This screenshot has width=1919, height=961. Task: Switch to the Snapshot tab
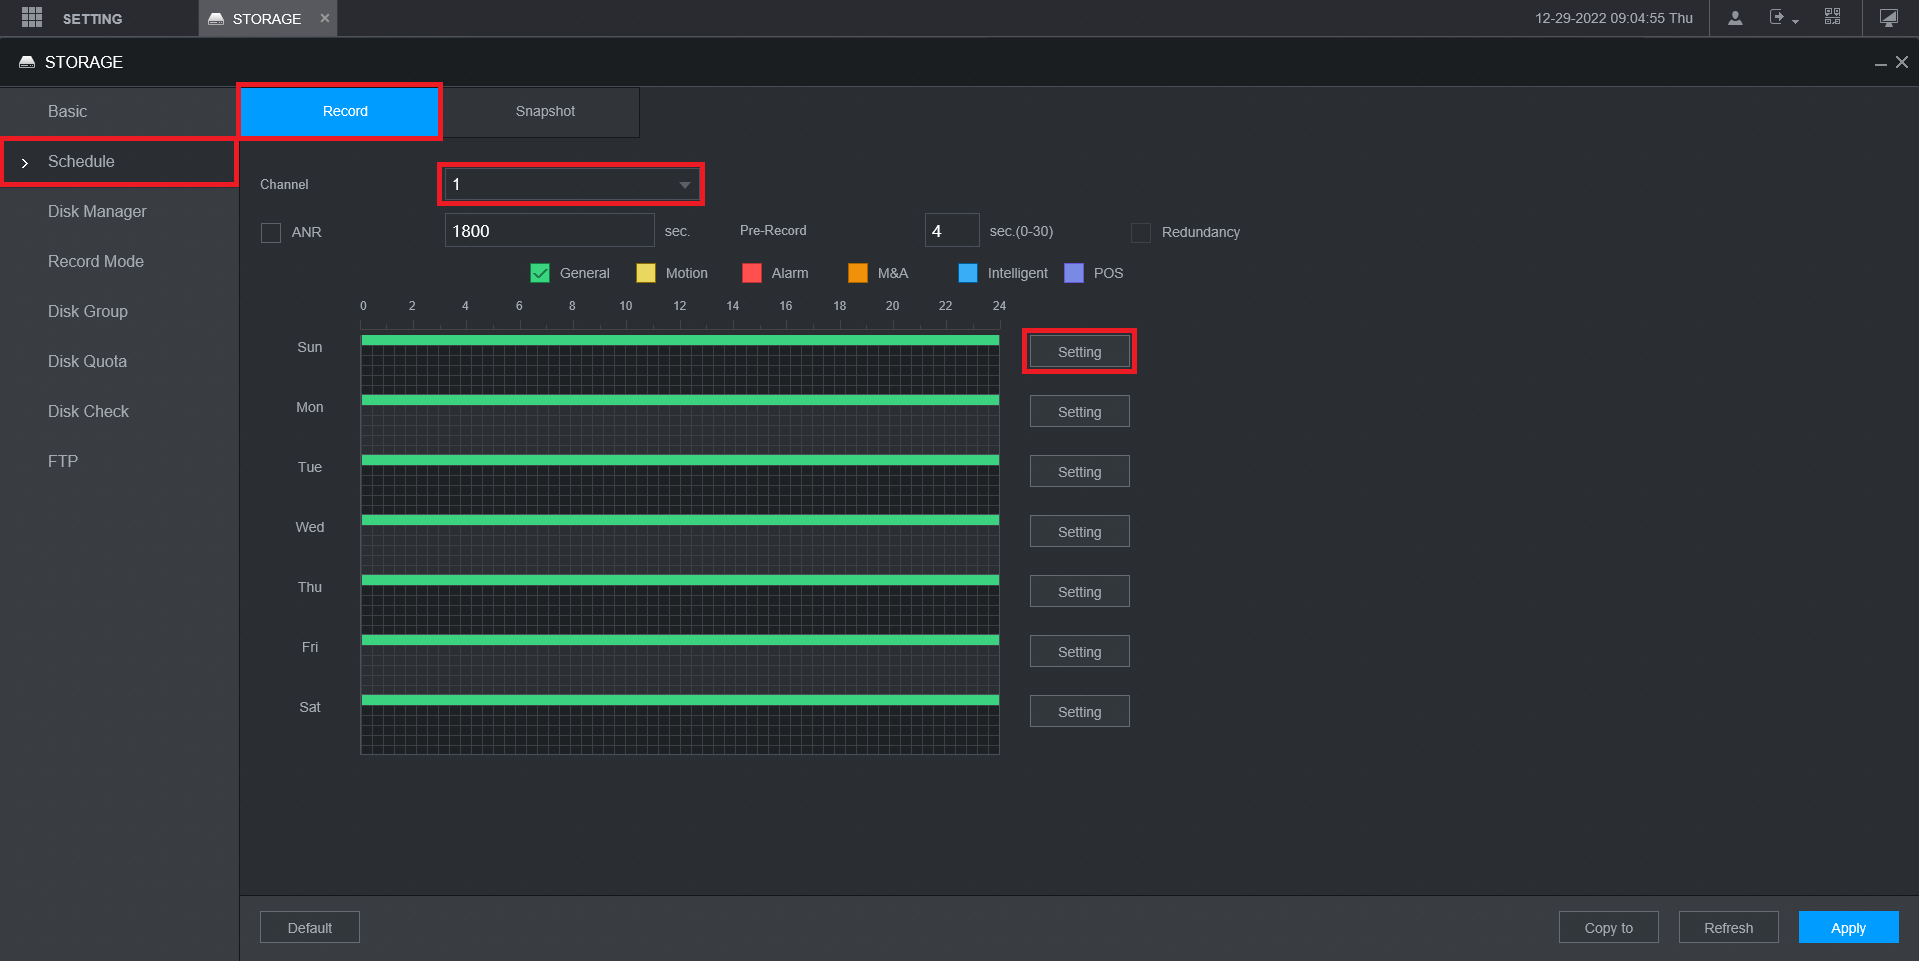(545, 111)
